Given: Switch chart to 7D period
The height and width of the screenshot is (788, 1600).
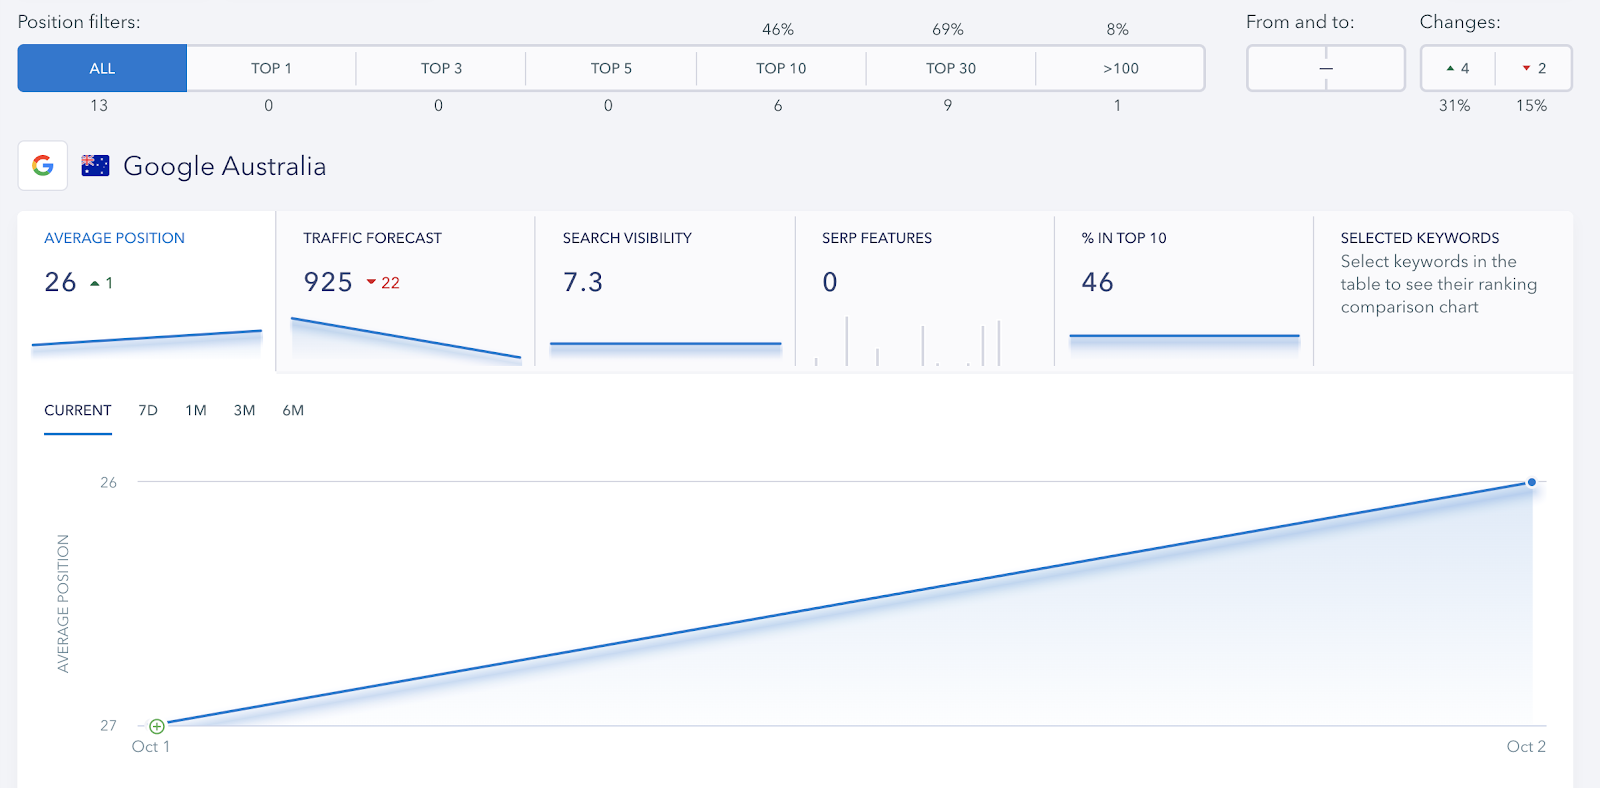Looking at the screenshot, I should pos(148,411).
